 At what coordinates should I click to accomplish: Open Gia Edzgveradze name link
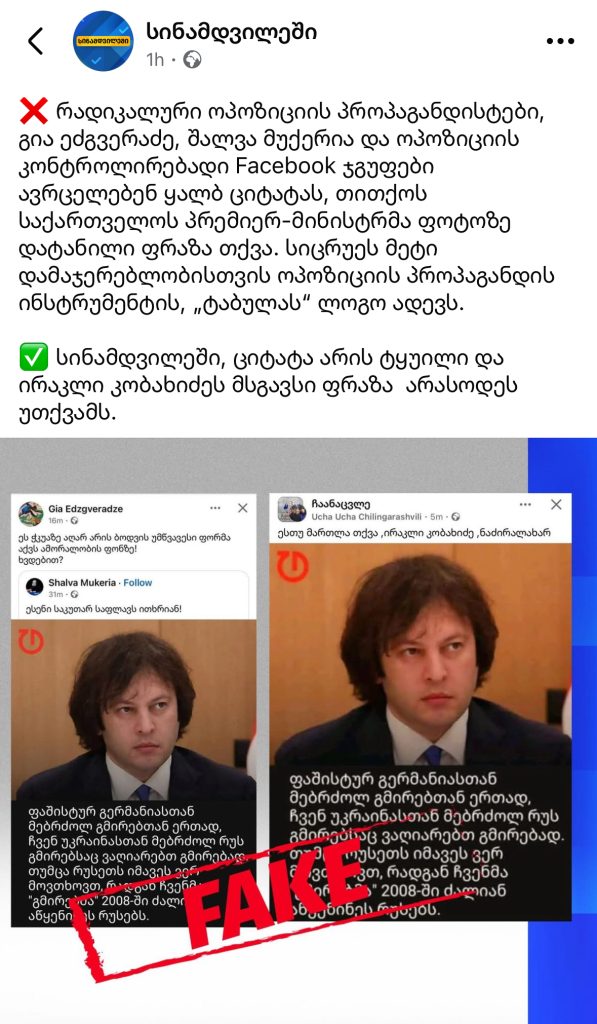86,509
